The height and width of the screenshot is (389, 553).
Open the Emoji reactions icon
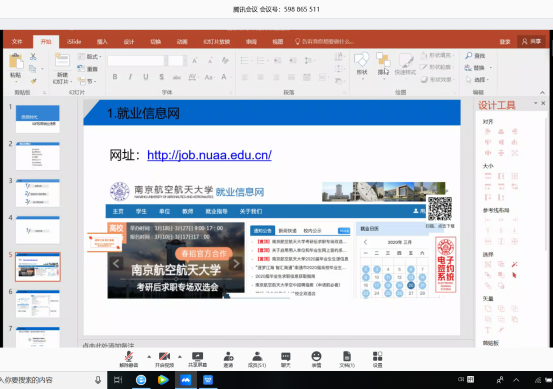316,359
